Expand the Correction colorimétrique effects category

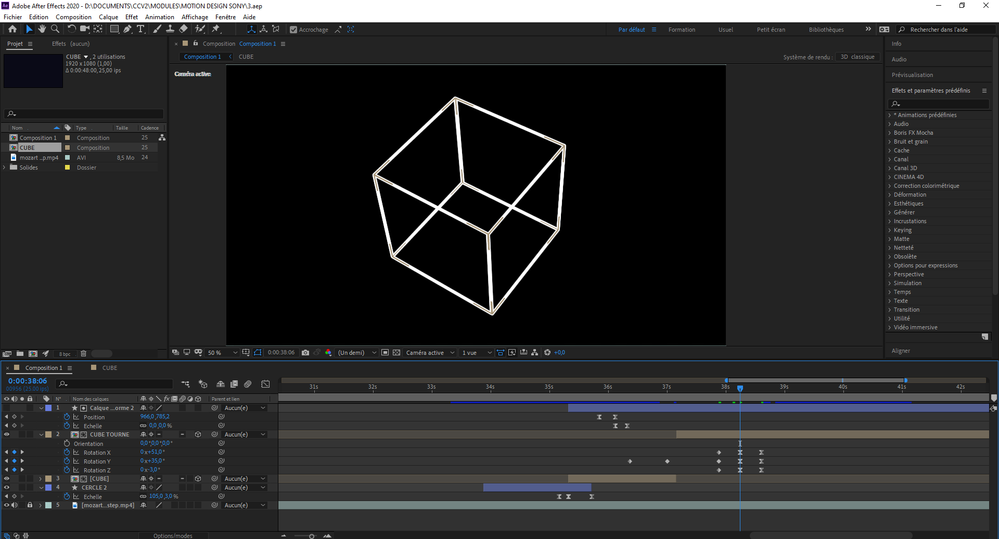tap(890, 186)
